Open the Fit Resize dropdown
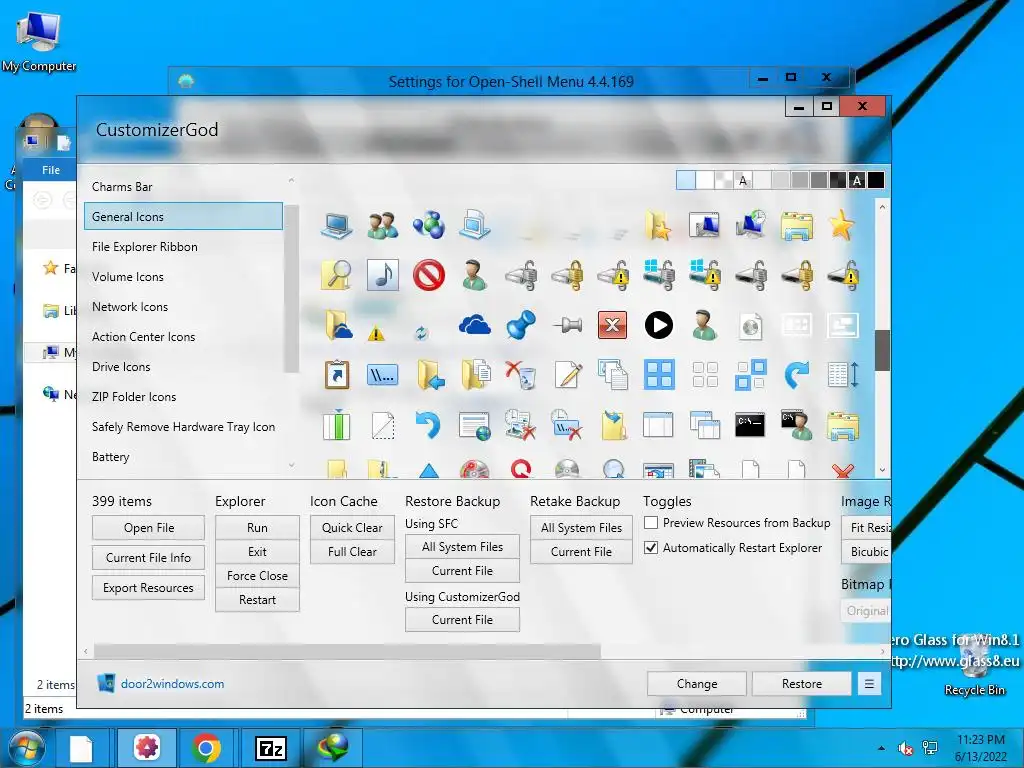The width and height of the screenshot is (1024, 768). coord(867,527)
